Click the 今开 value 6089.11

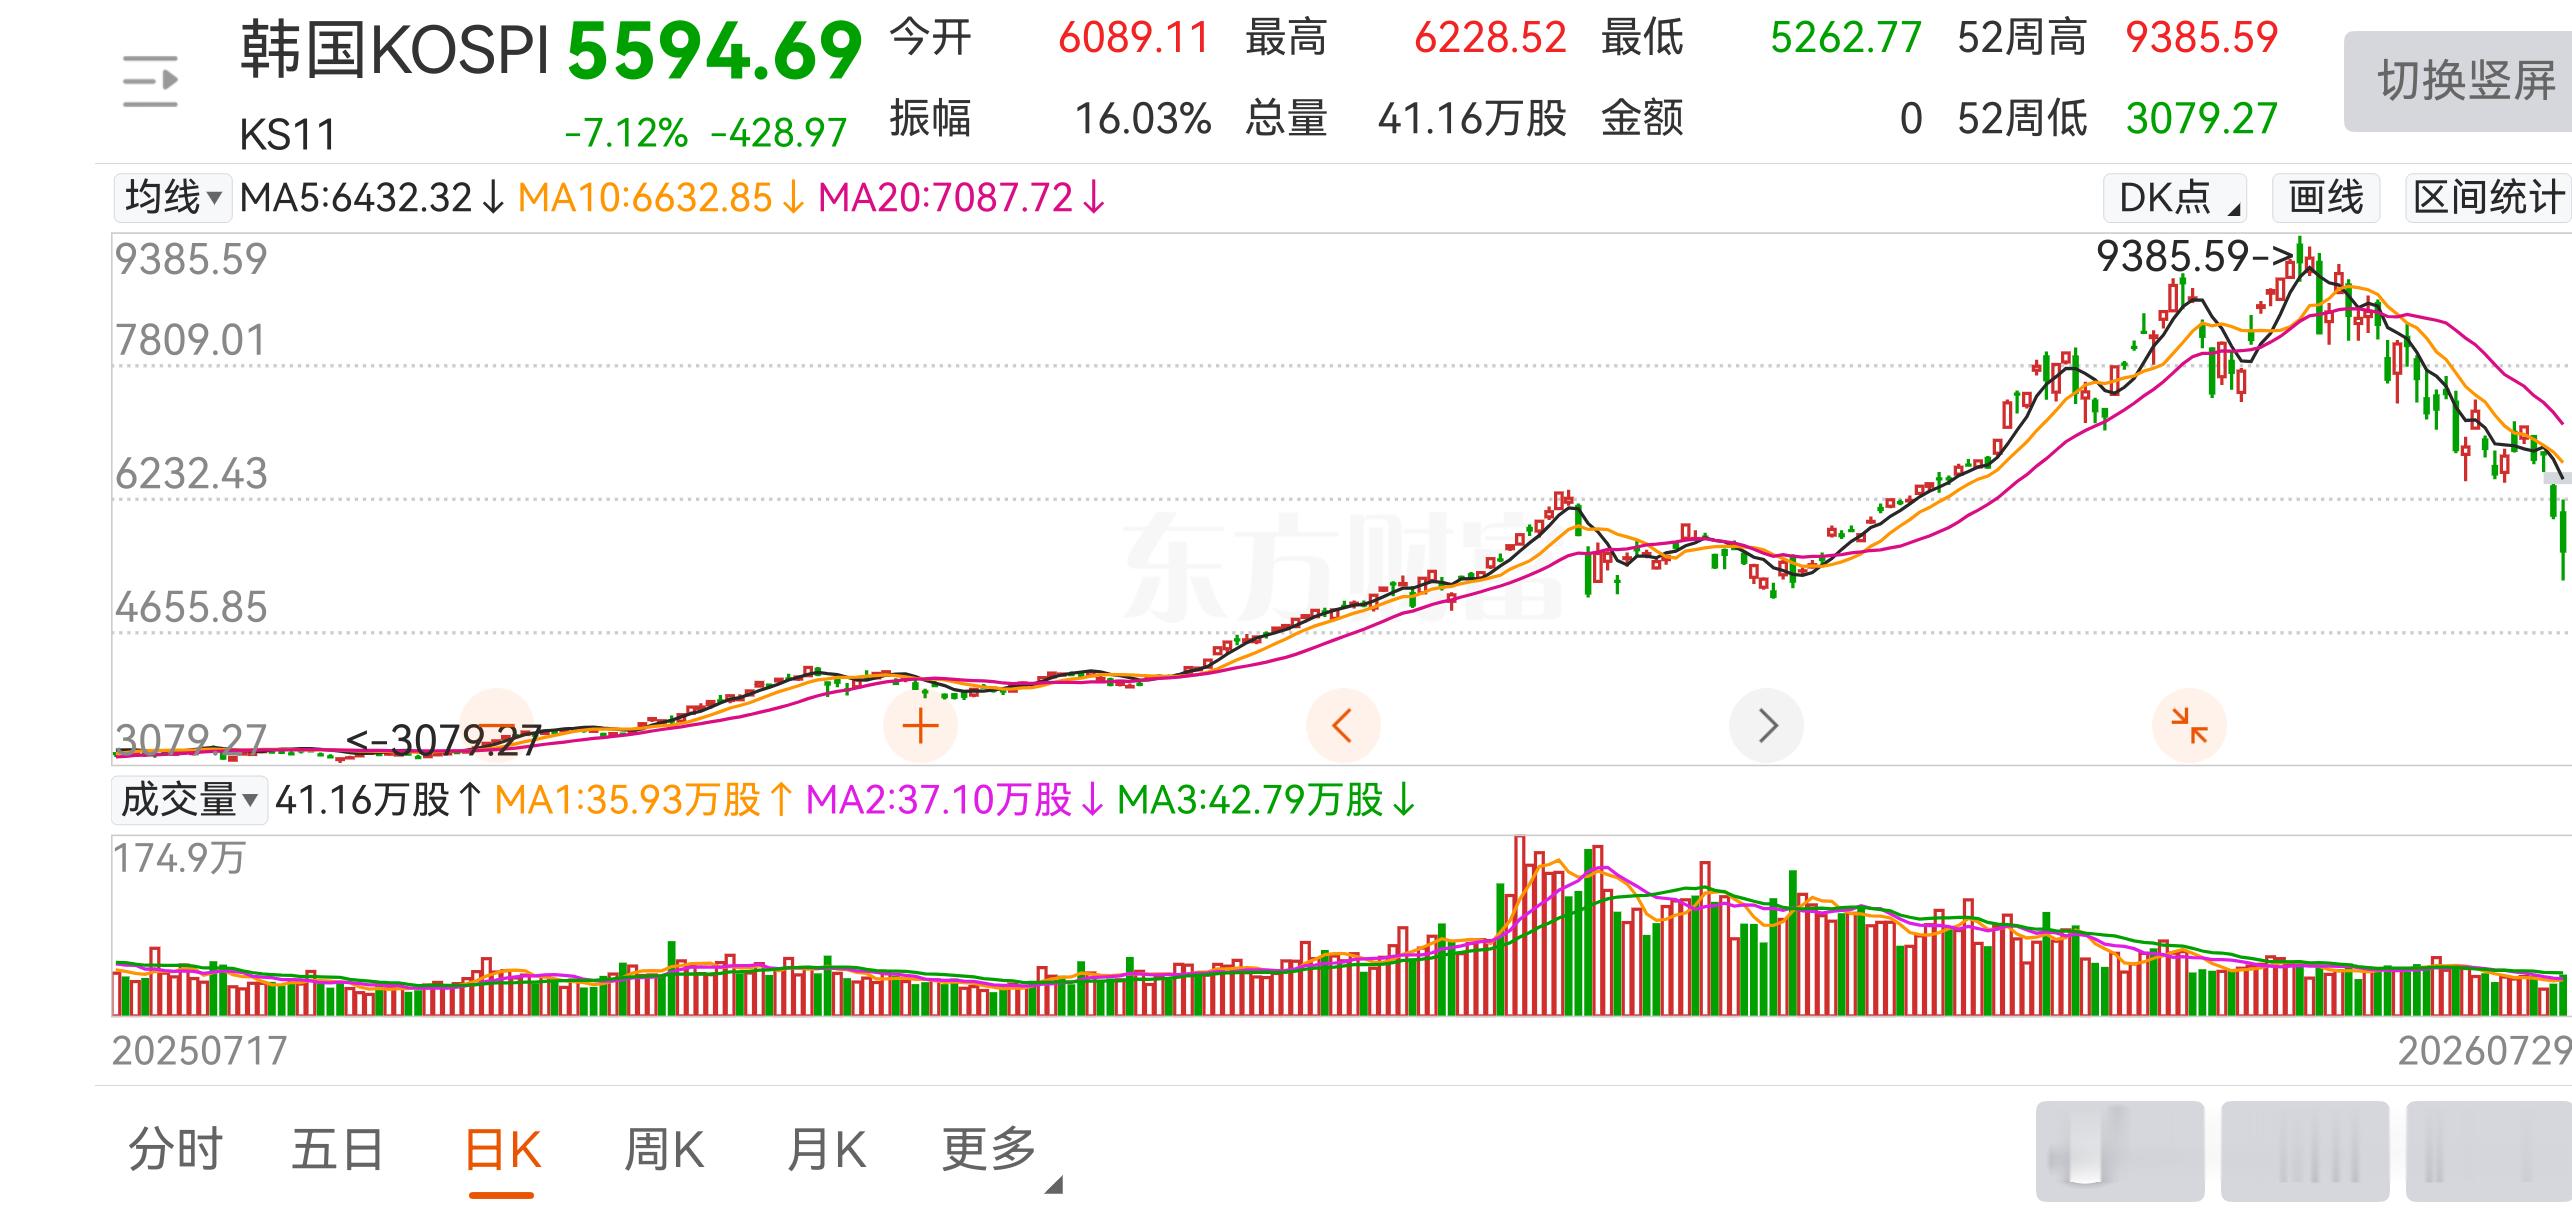[x=1134, y=39]
